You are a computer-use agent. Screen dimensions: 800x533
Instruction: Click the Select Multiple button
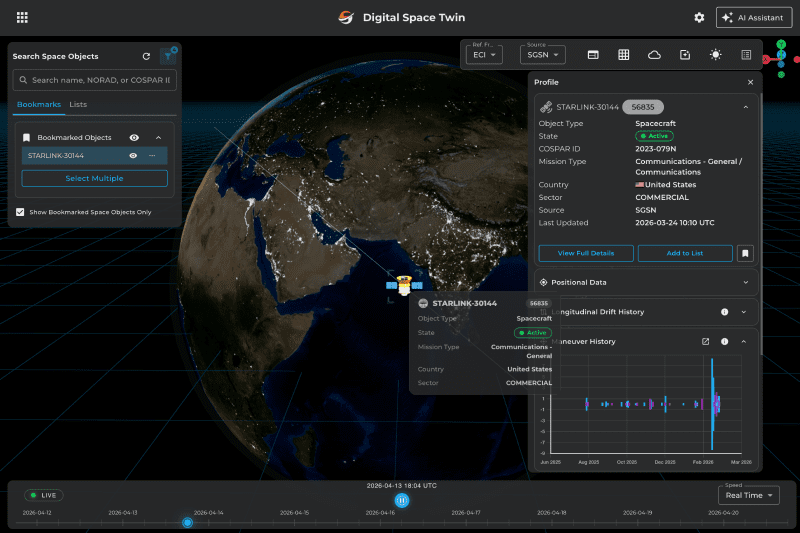point(94,179)
